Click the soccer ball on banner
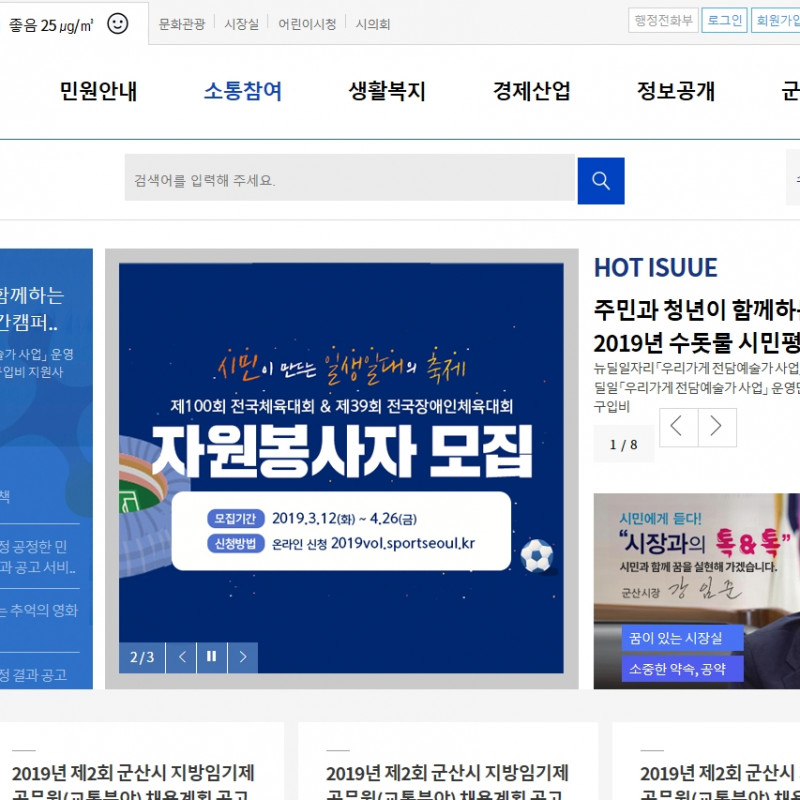The width and height of the screenshot is (800, 800). [537, 555]
